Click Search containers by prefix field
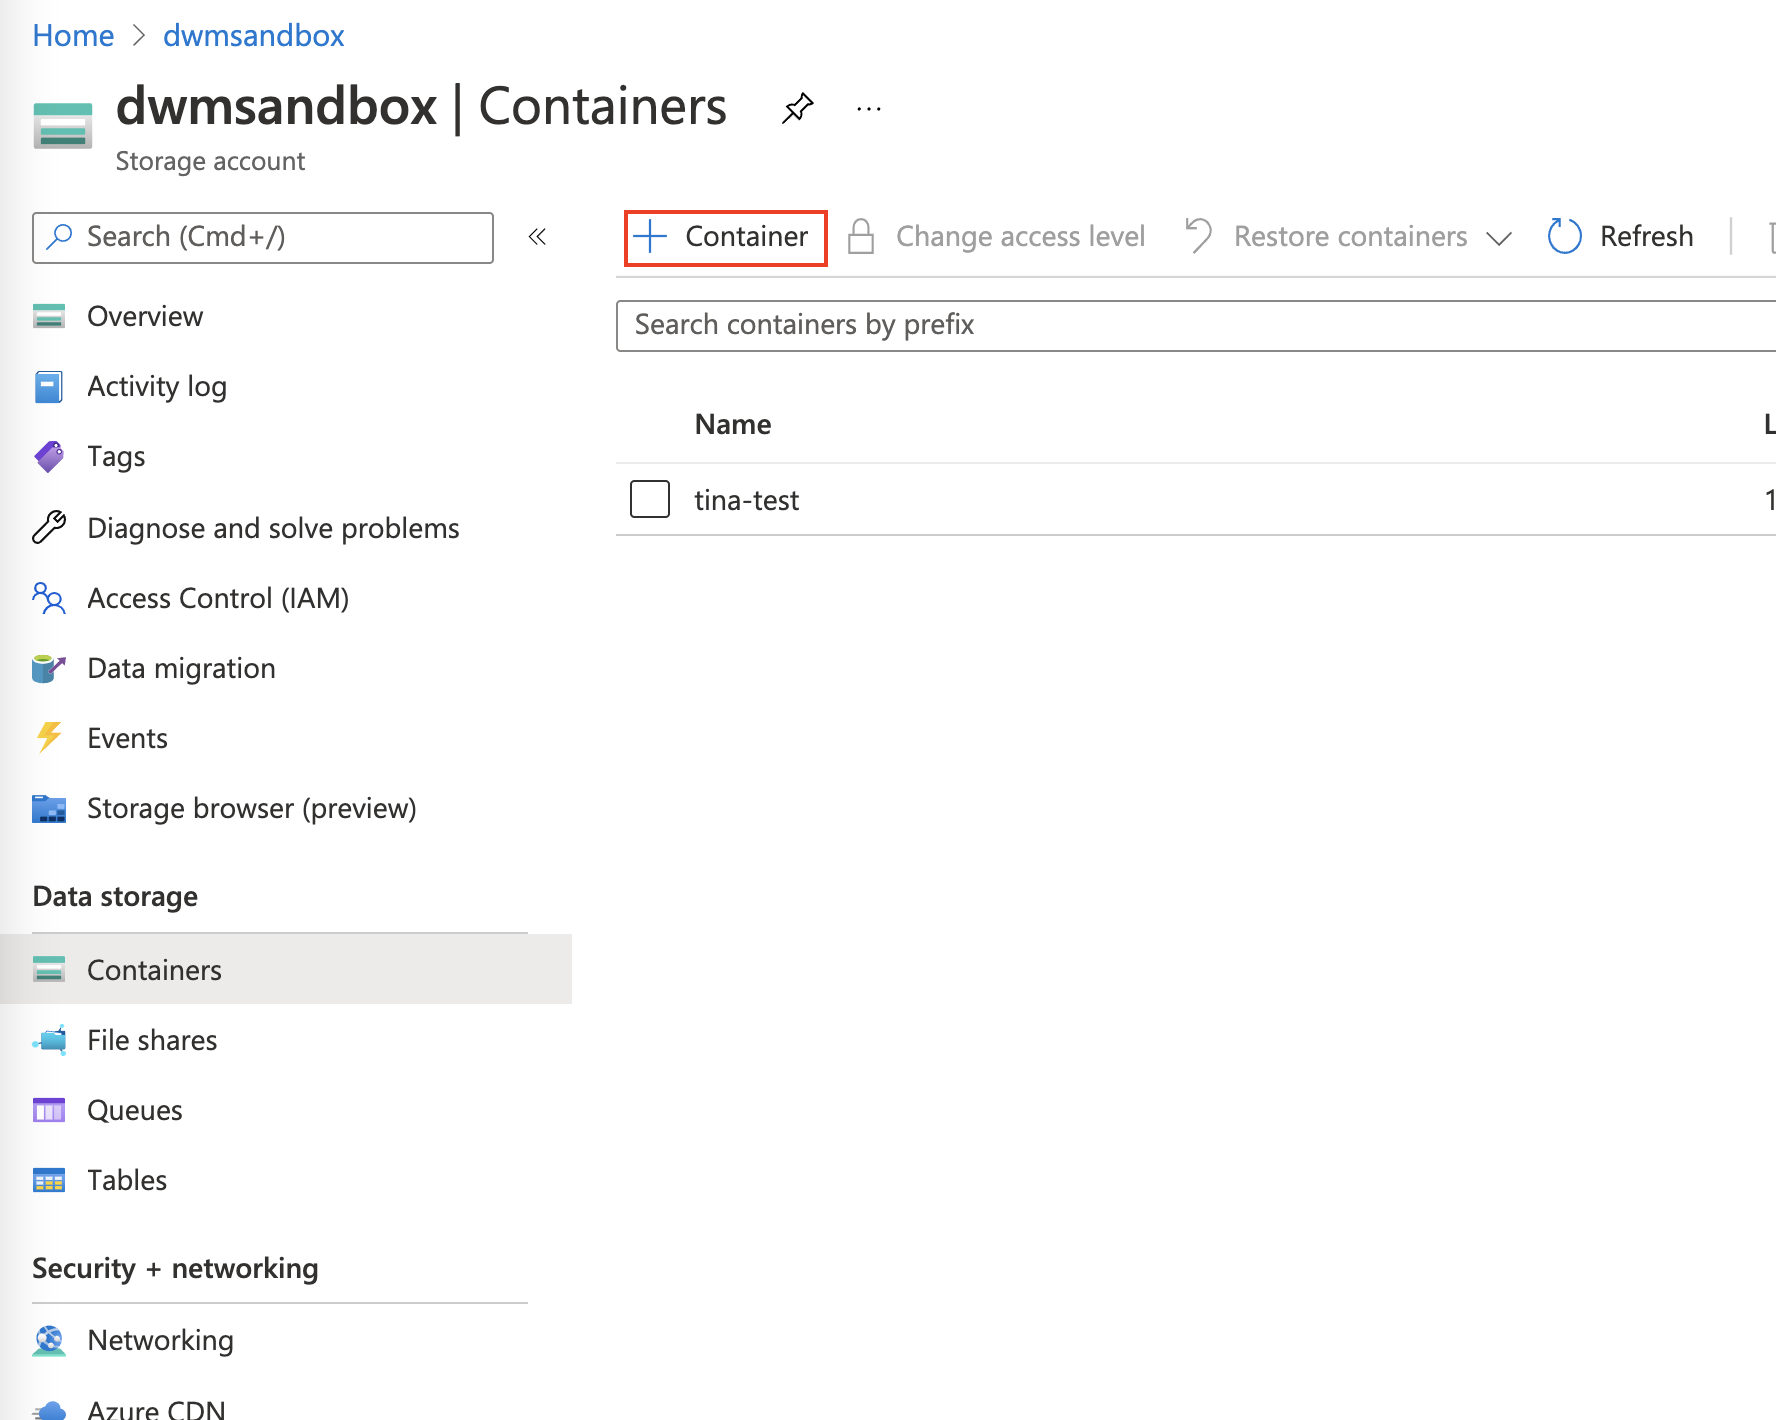Viewport: 1776px width, 1420px height. [x=1196, y=326]
